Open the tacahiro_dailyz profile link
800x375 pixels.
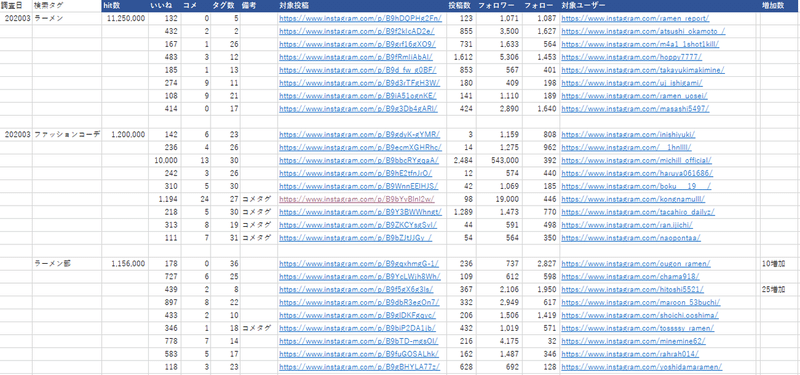point(638,212)
